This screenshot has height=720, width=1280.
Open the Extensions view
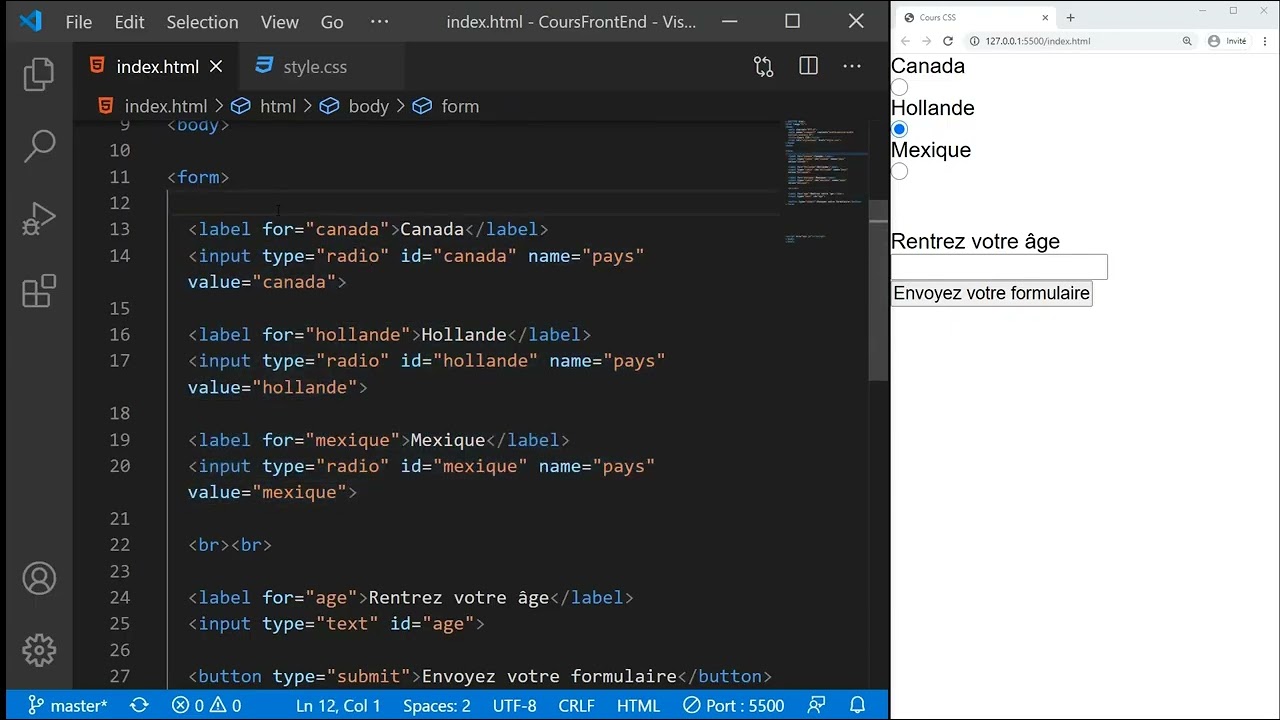click(39, 291)
